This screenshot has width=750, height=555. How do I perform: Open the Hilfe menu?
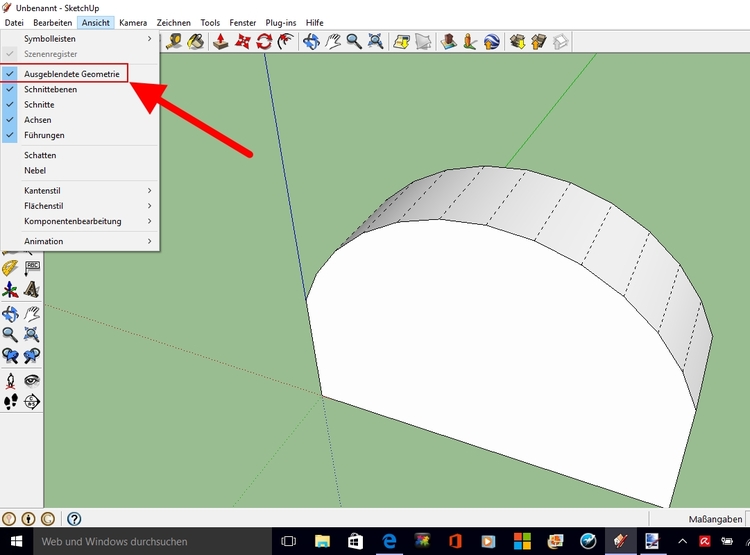(x=315, y=22)
